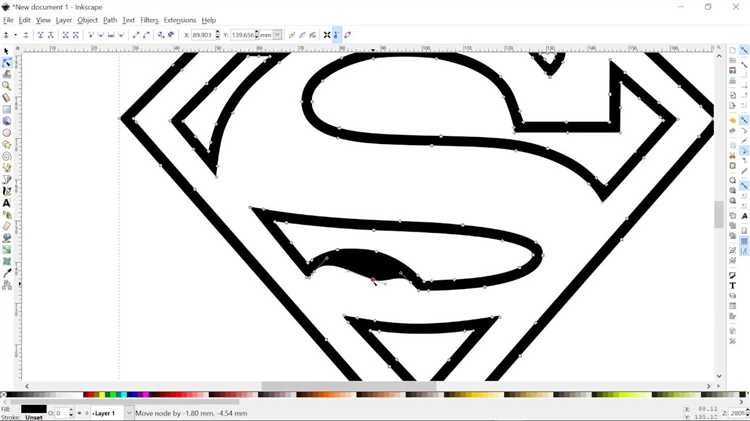Click Break path at selected nodes
Screen dimensions: 750x421
pyautogui.click(x=51, y=35)
